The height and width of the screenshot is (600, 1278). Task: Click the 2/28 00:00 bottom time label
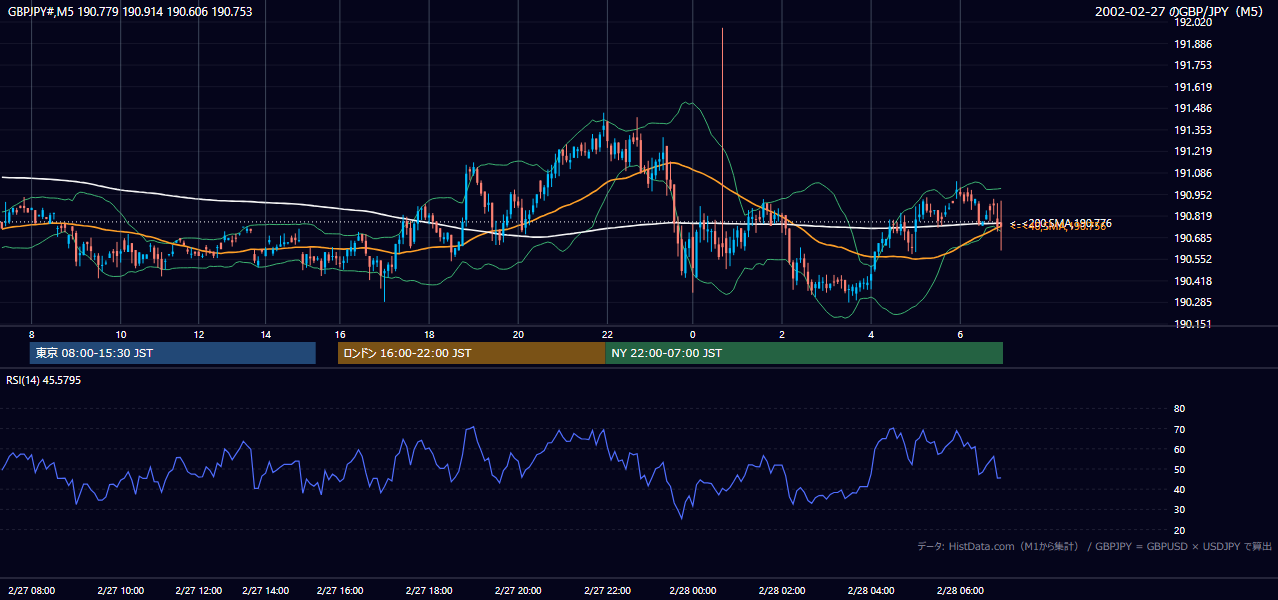point(693,590)
